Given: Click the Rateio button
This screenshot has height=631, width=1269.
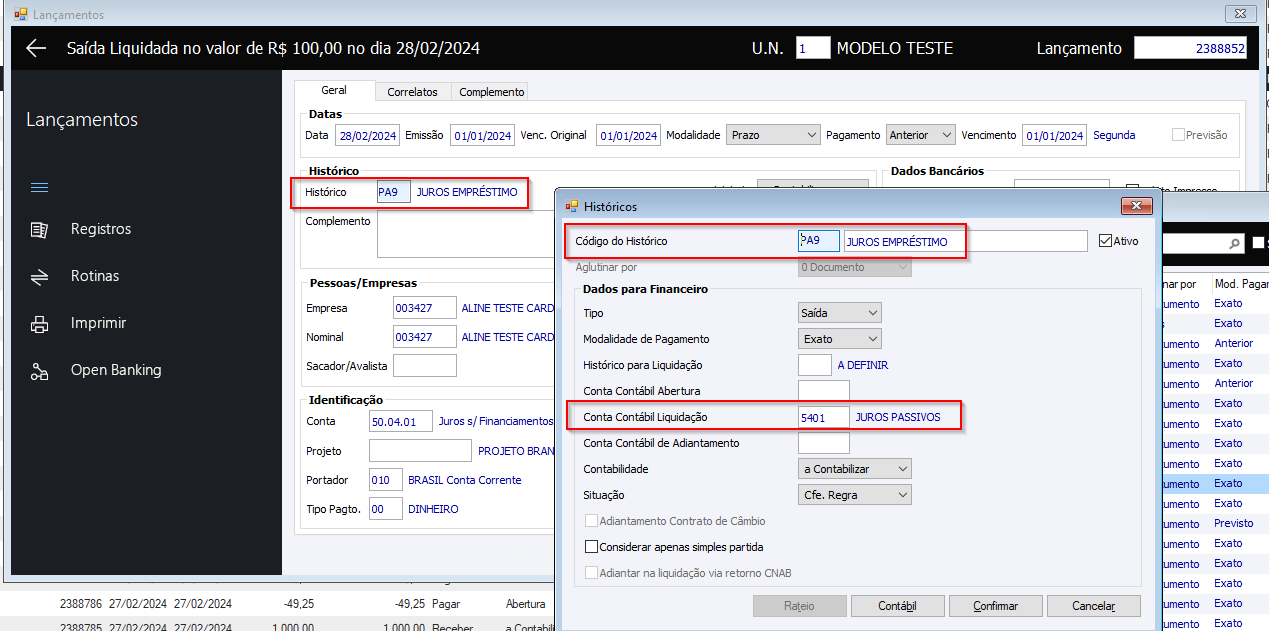Looking at the screenshot, I should tap(799, 605).
